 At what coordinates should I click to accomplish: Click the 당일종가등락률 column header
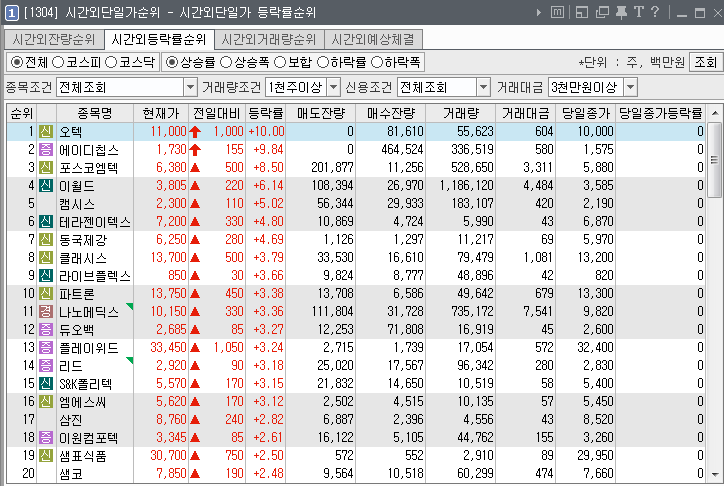tap(661, 113)
